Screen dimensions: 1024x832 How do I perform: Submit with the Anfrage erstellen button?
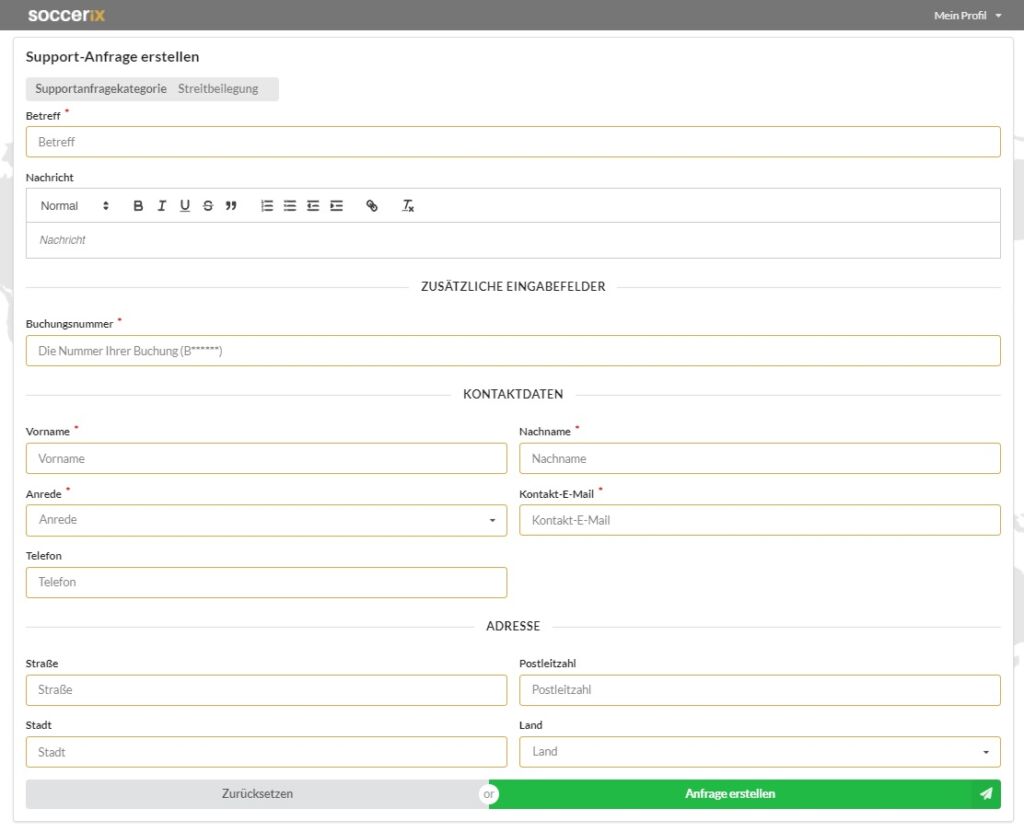tap(730, 794)
